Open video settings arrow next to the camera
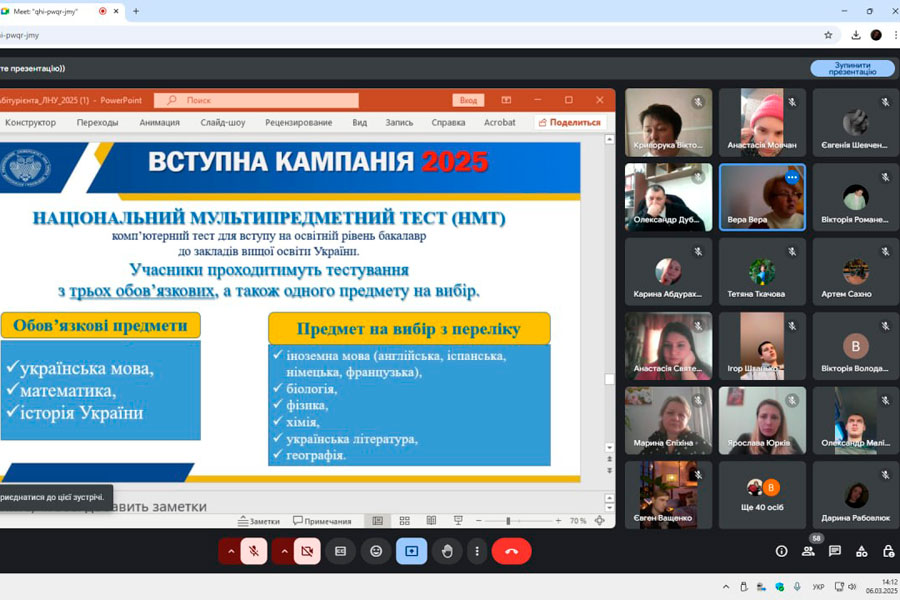The width and height of the screenshot is (900, 600). 284,551
